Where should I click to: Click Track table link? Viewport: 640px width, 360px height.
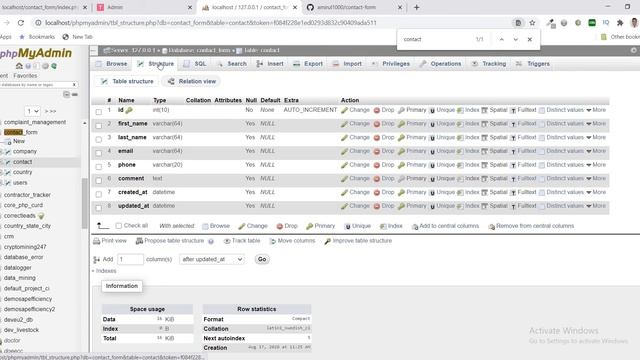click(242, 241)
